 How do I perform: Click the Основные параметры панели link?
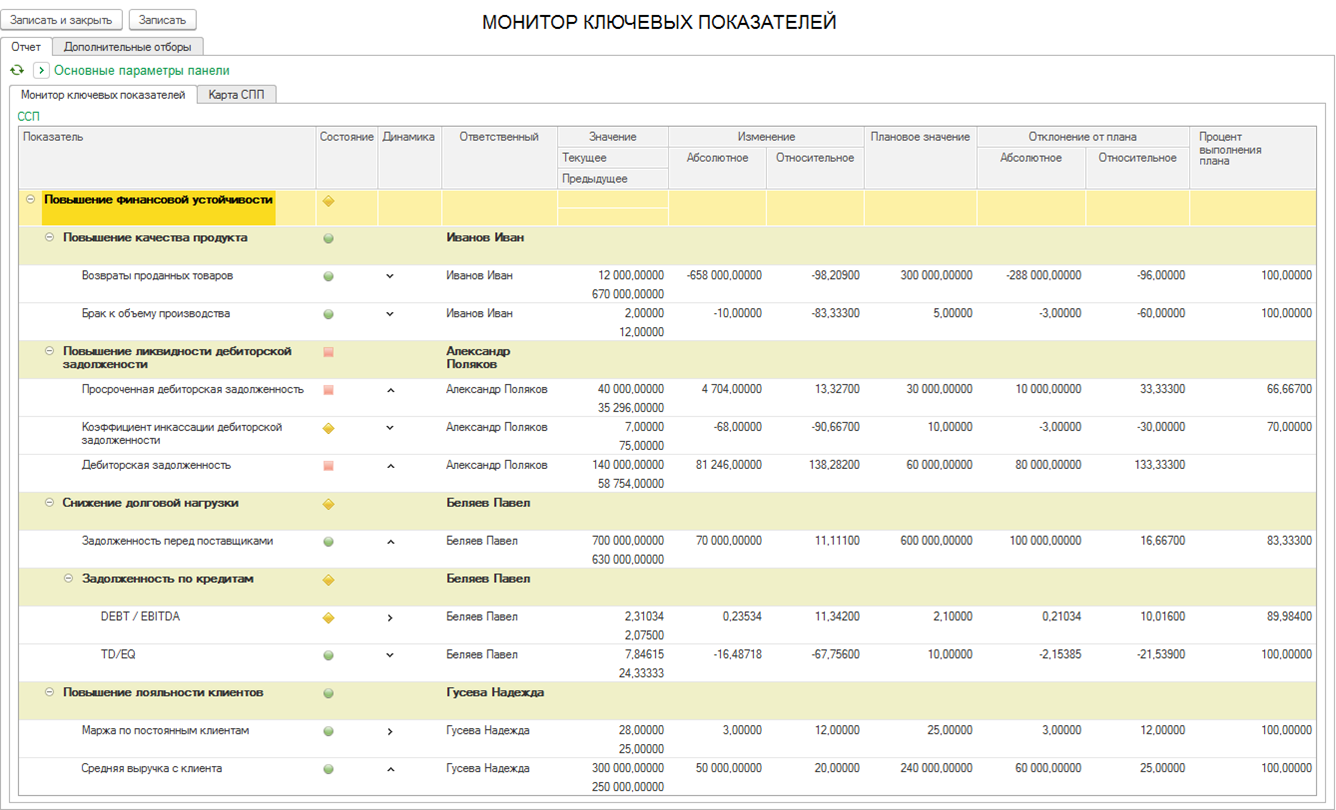141,70
